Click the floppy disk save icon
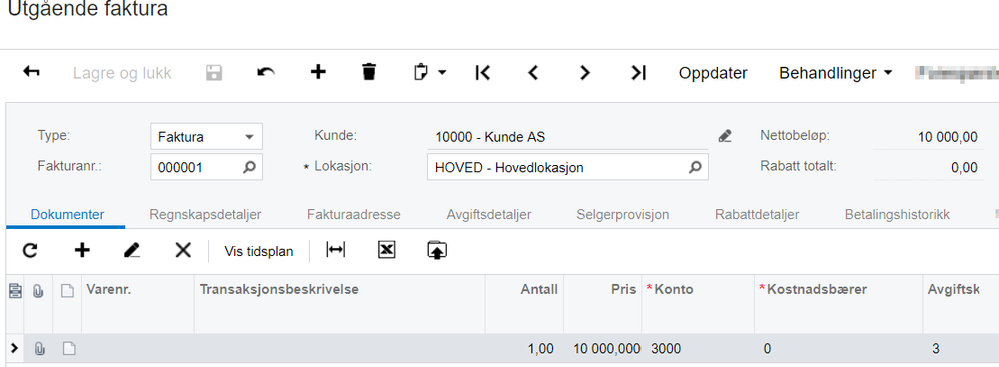The image size is (999, 367). point(214,73)
